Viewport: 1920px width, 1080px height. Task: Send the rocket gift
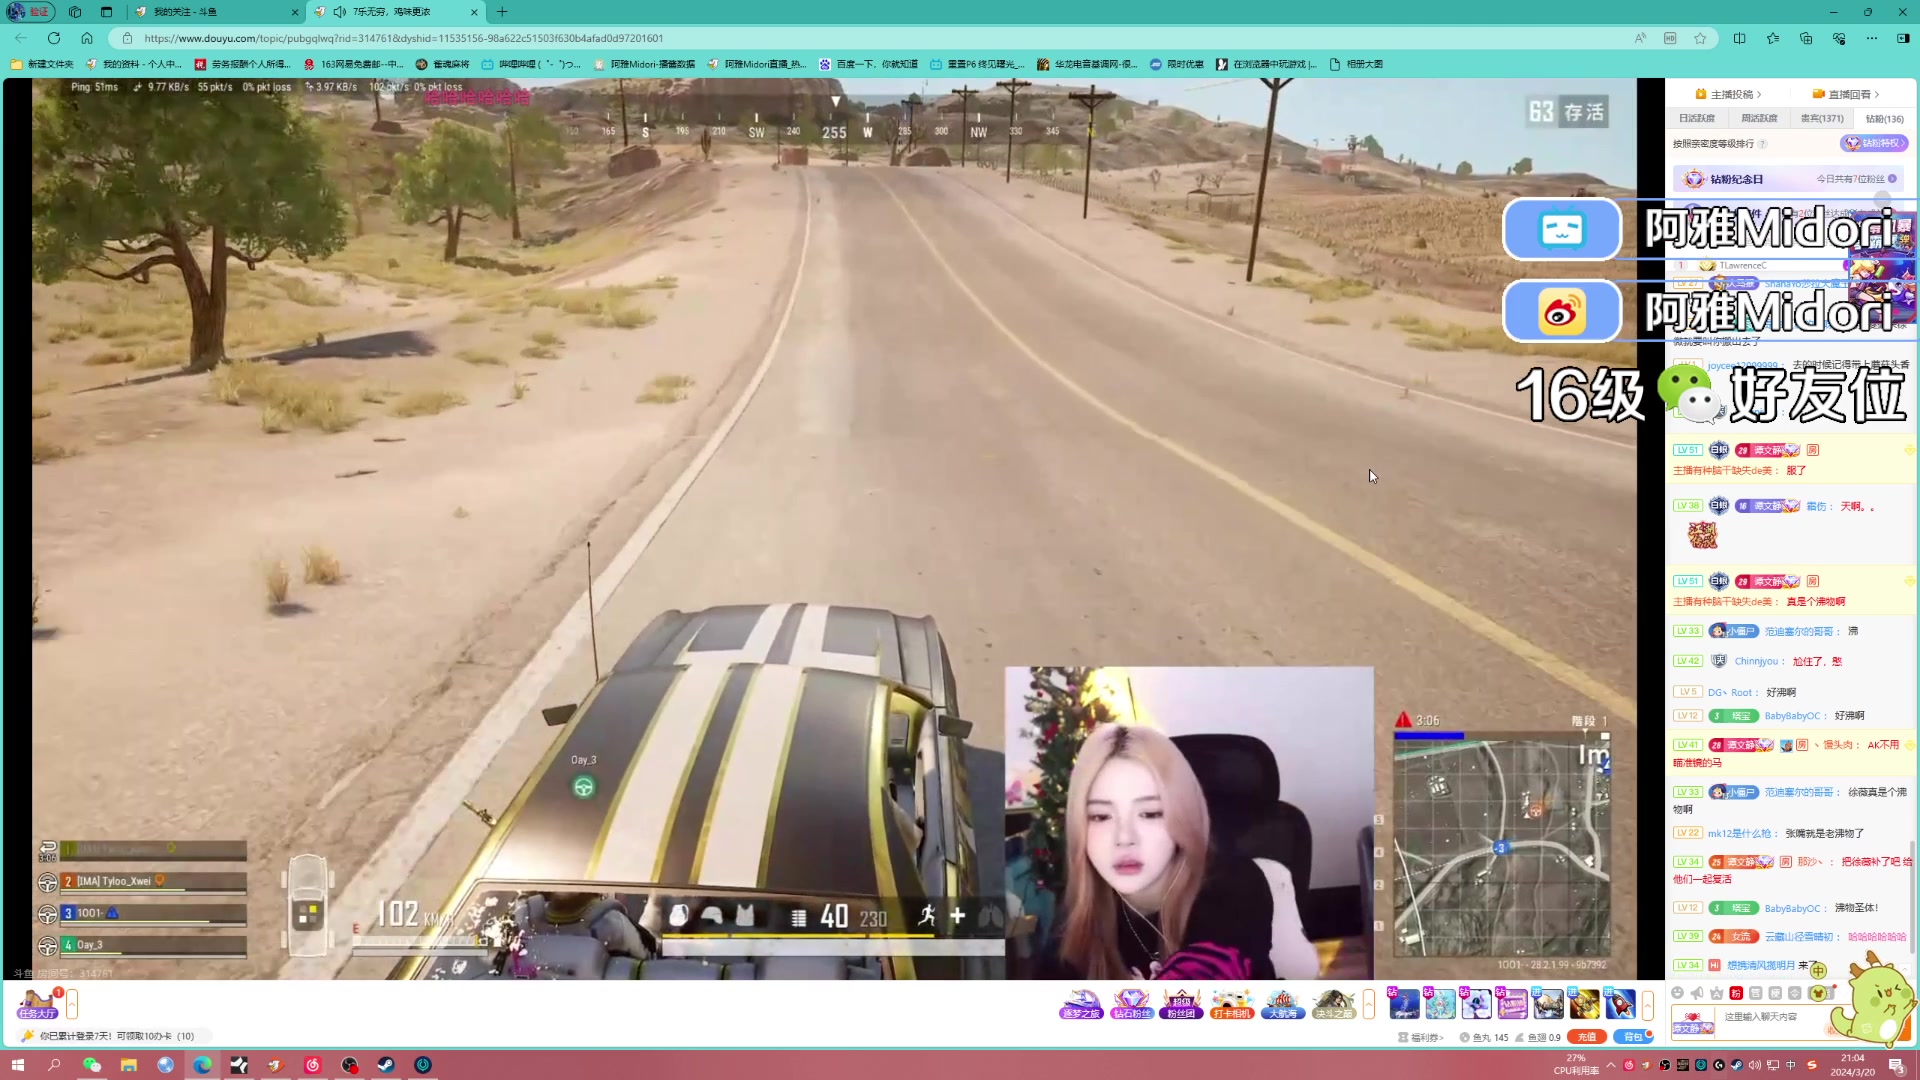[1619, 1003]
